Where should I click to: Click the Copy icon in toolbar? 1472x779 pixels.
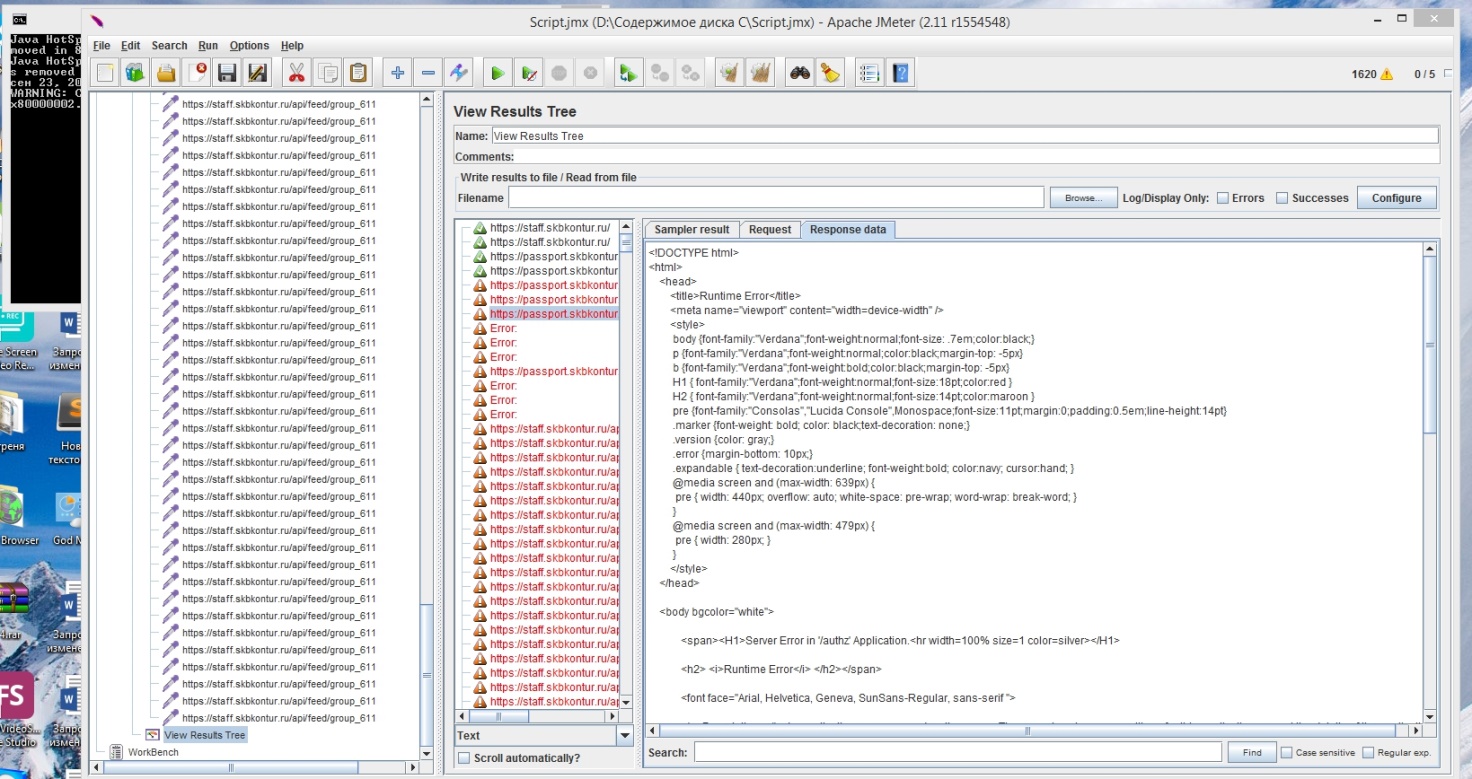[x=327, y=72]
